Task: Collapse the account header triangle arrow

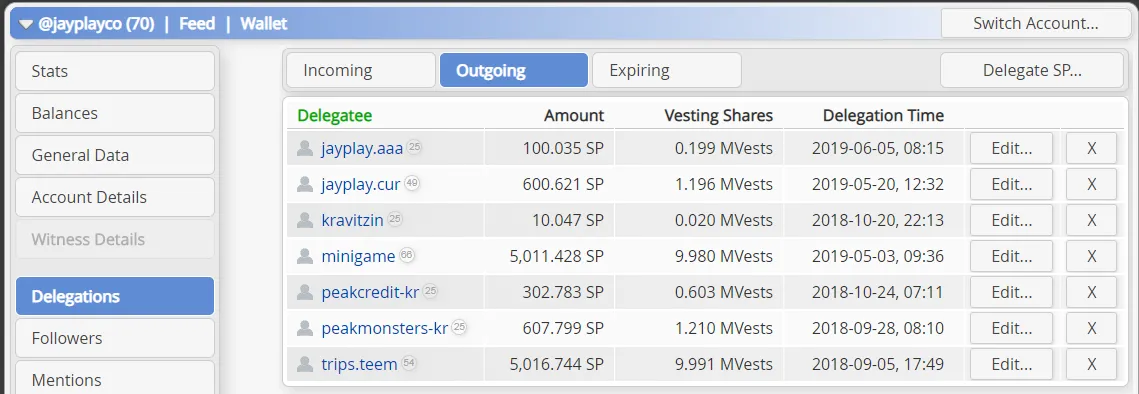Action: coord(26,24)
